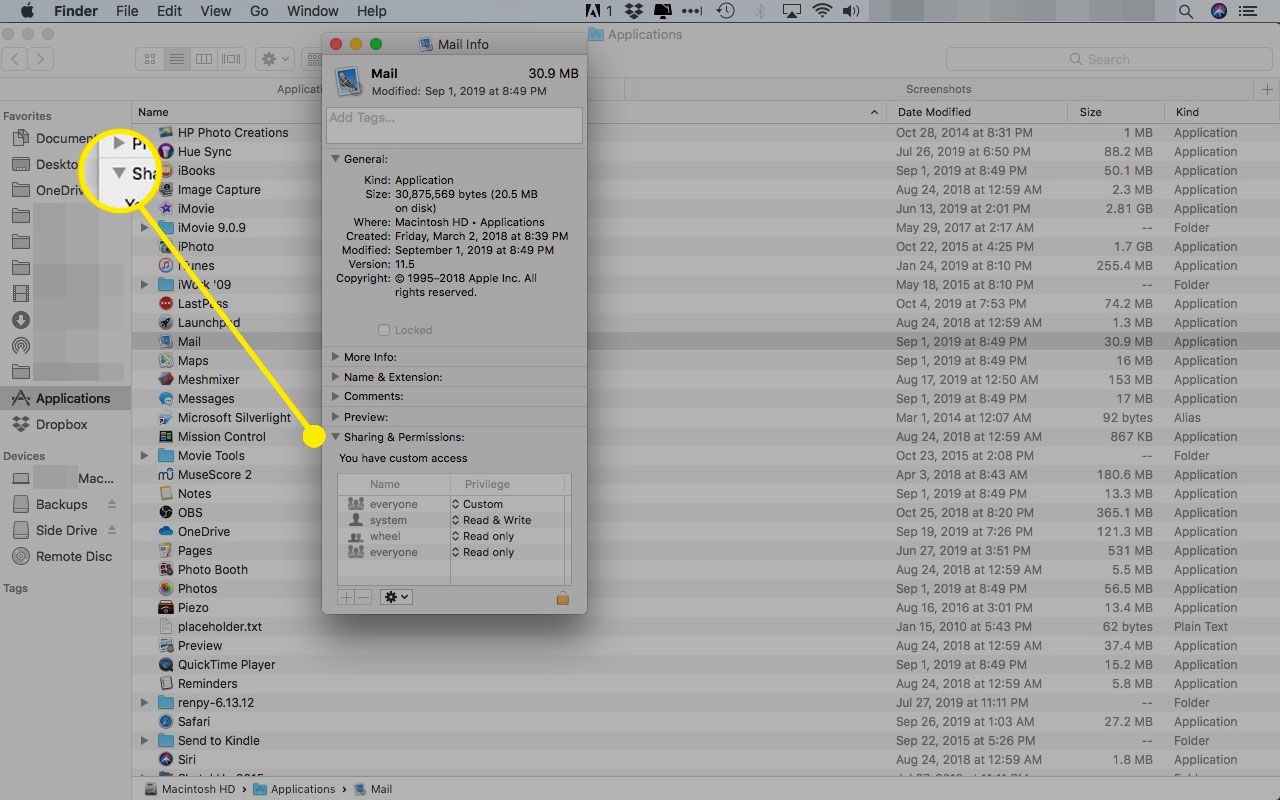The width and height of the screenshot is (1280, 800).
Task: Click the OBS app icon
Action: pyautogui.click(x=167, y=512)
